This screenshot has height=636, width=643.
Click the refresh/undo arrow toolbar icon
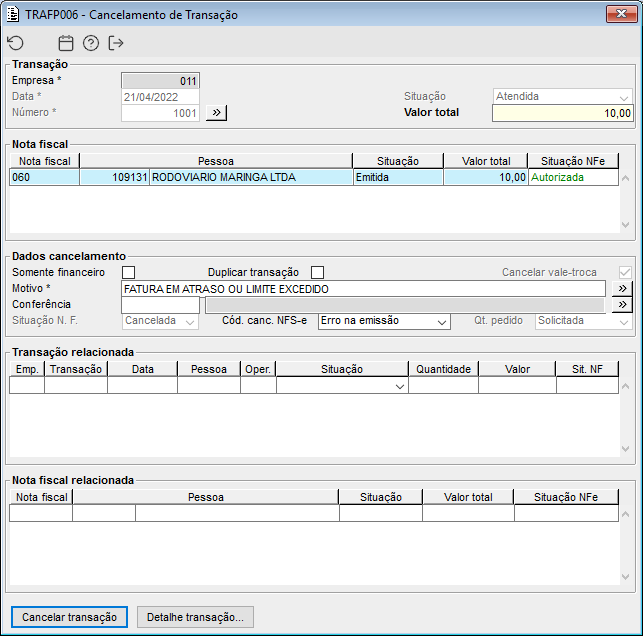[x=16, y=43]
